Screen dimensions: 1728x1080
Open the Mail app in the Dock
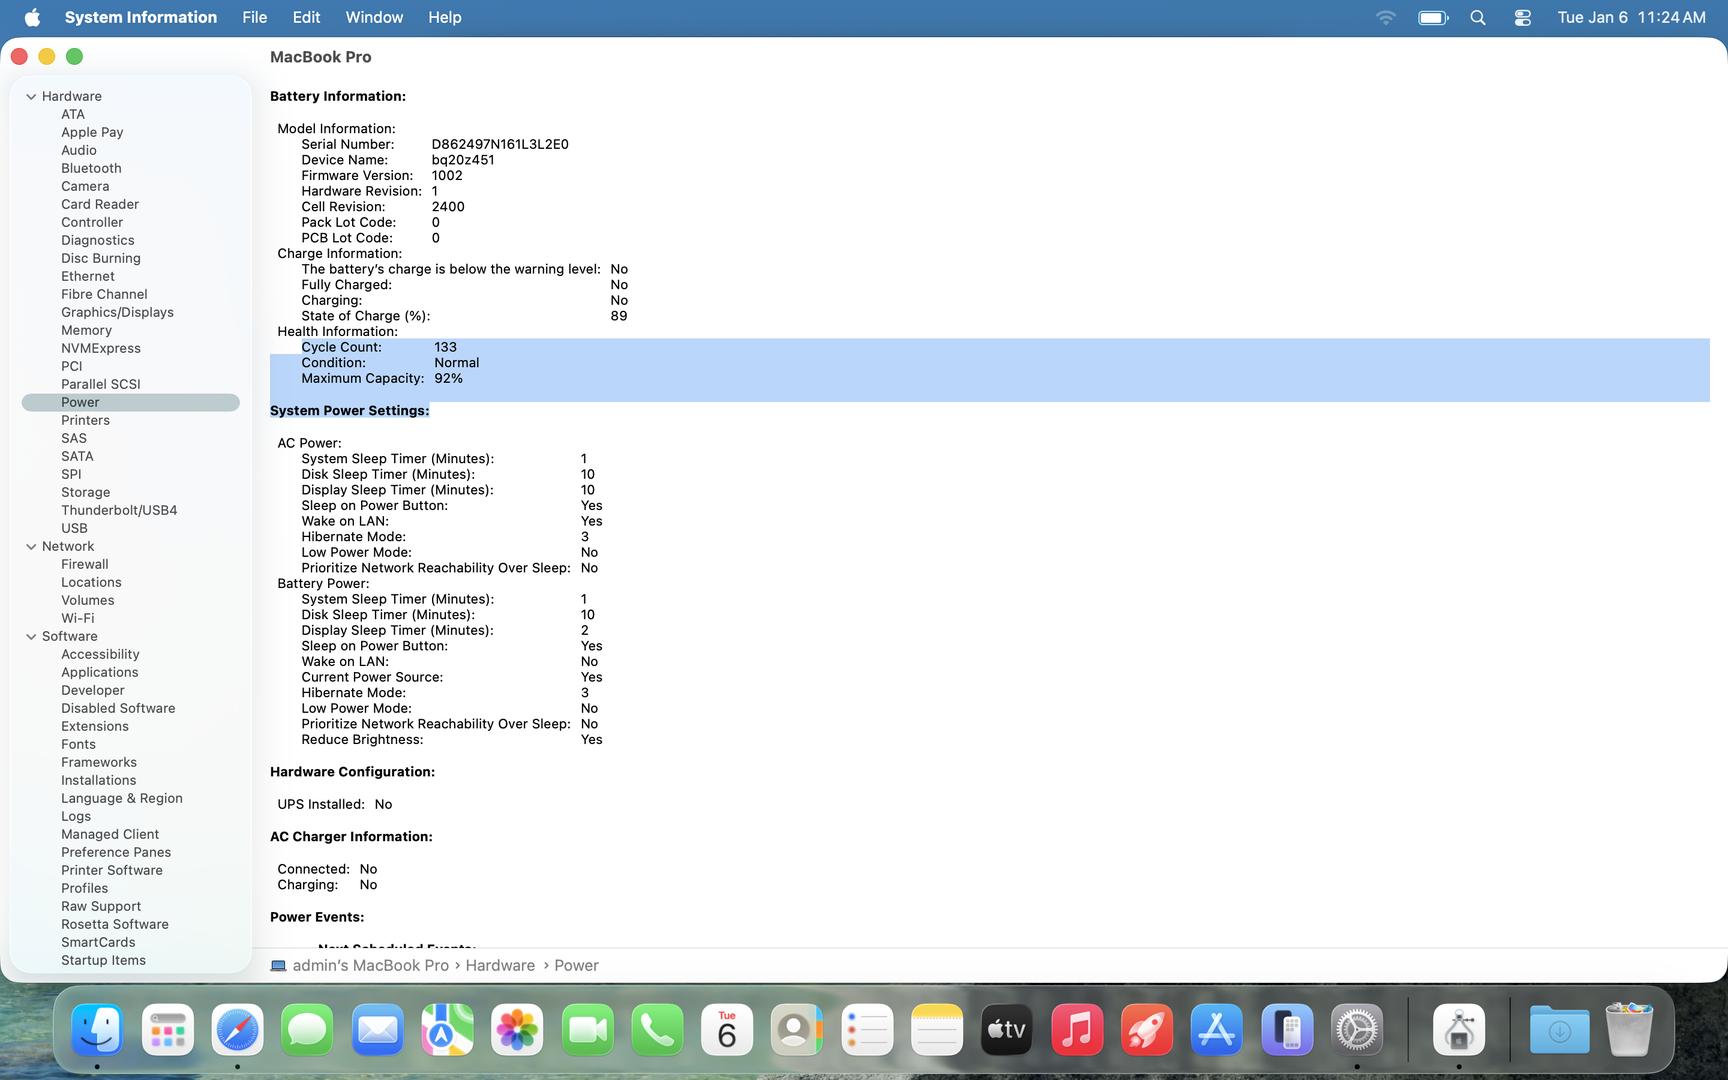(377, 1029)
